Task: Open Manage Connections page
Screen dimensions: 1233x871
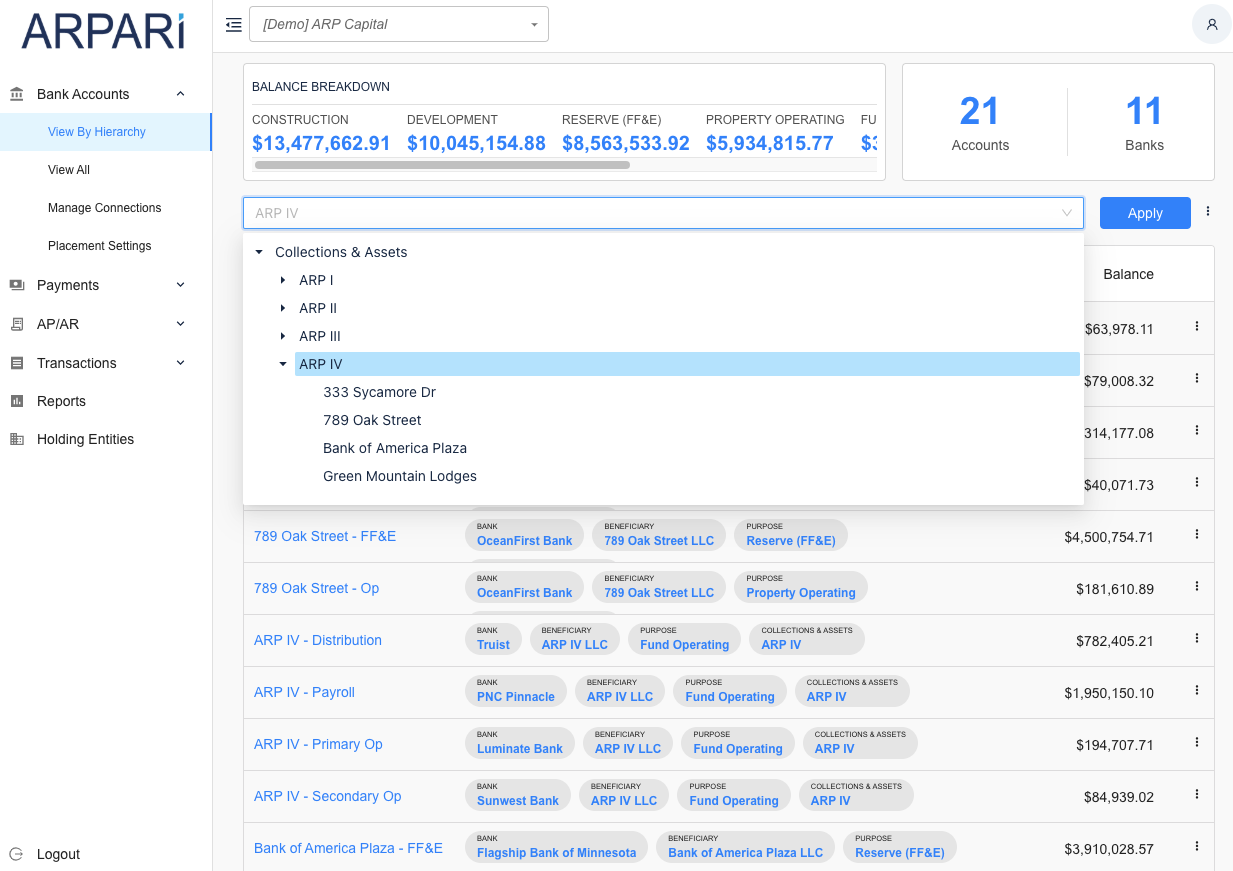Action: (x=104, y=208)
